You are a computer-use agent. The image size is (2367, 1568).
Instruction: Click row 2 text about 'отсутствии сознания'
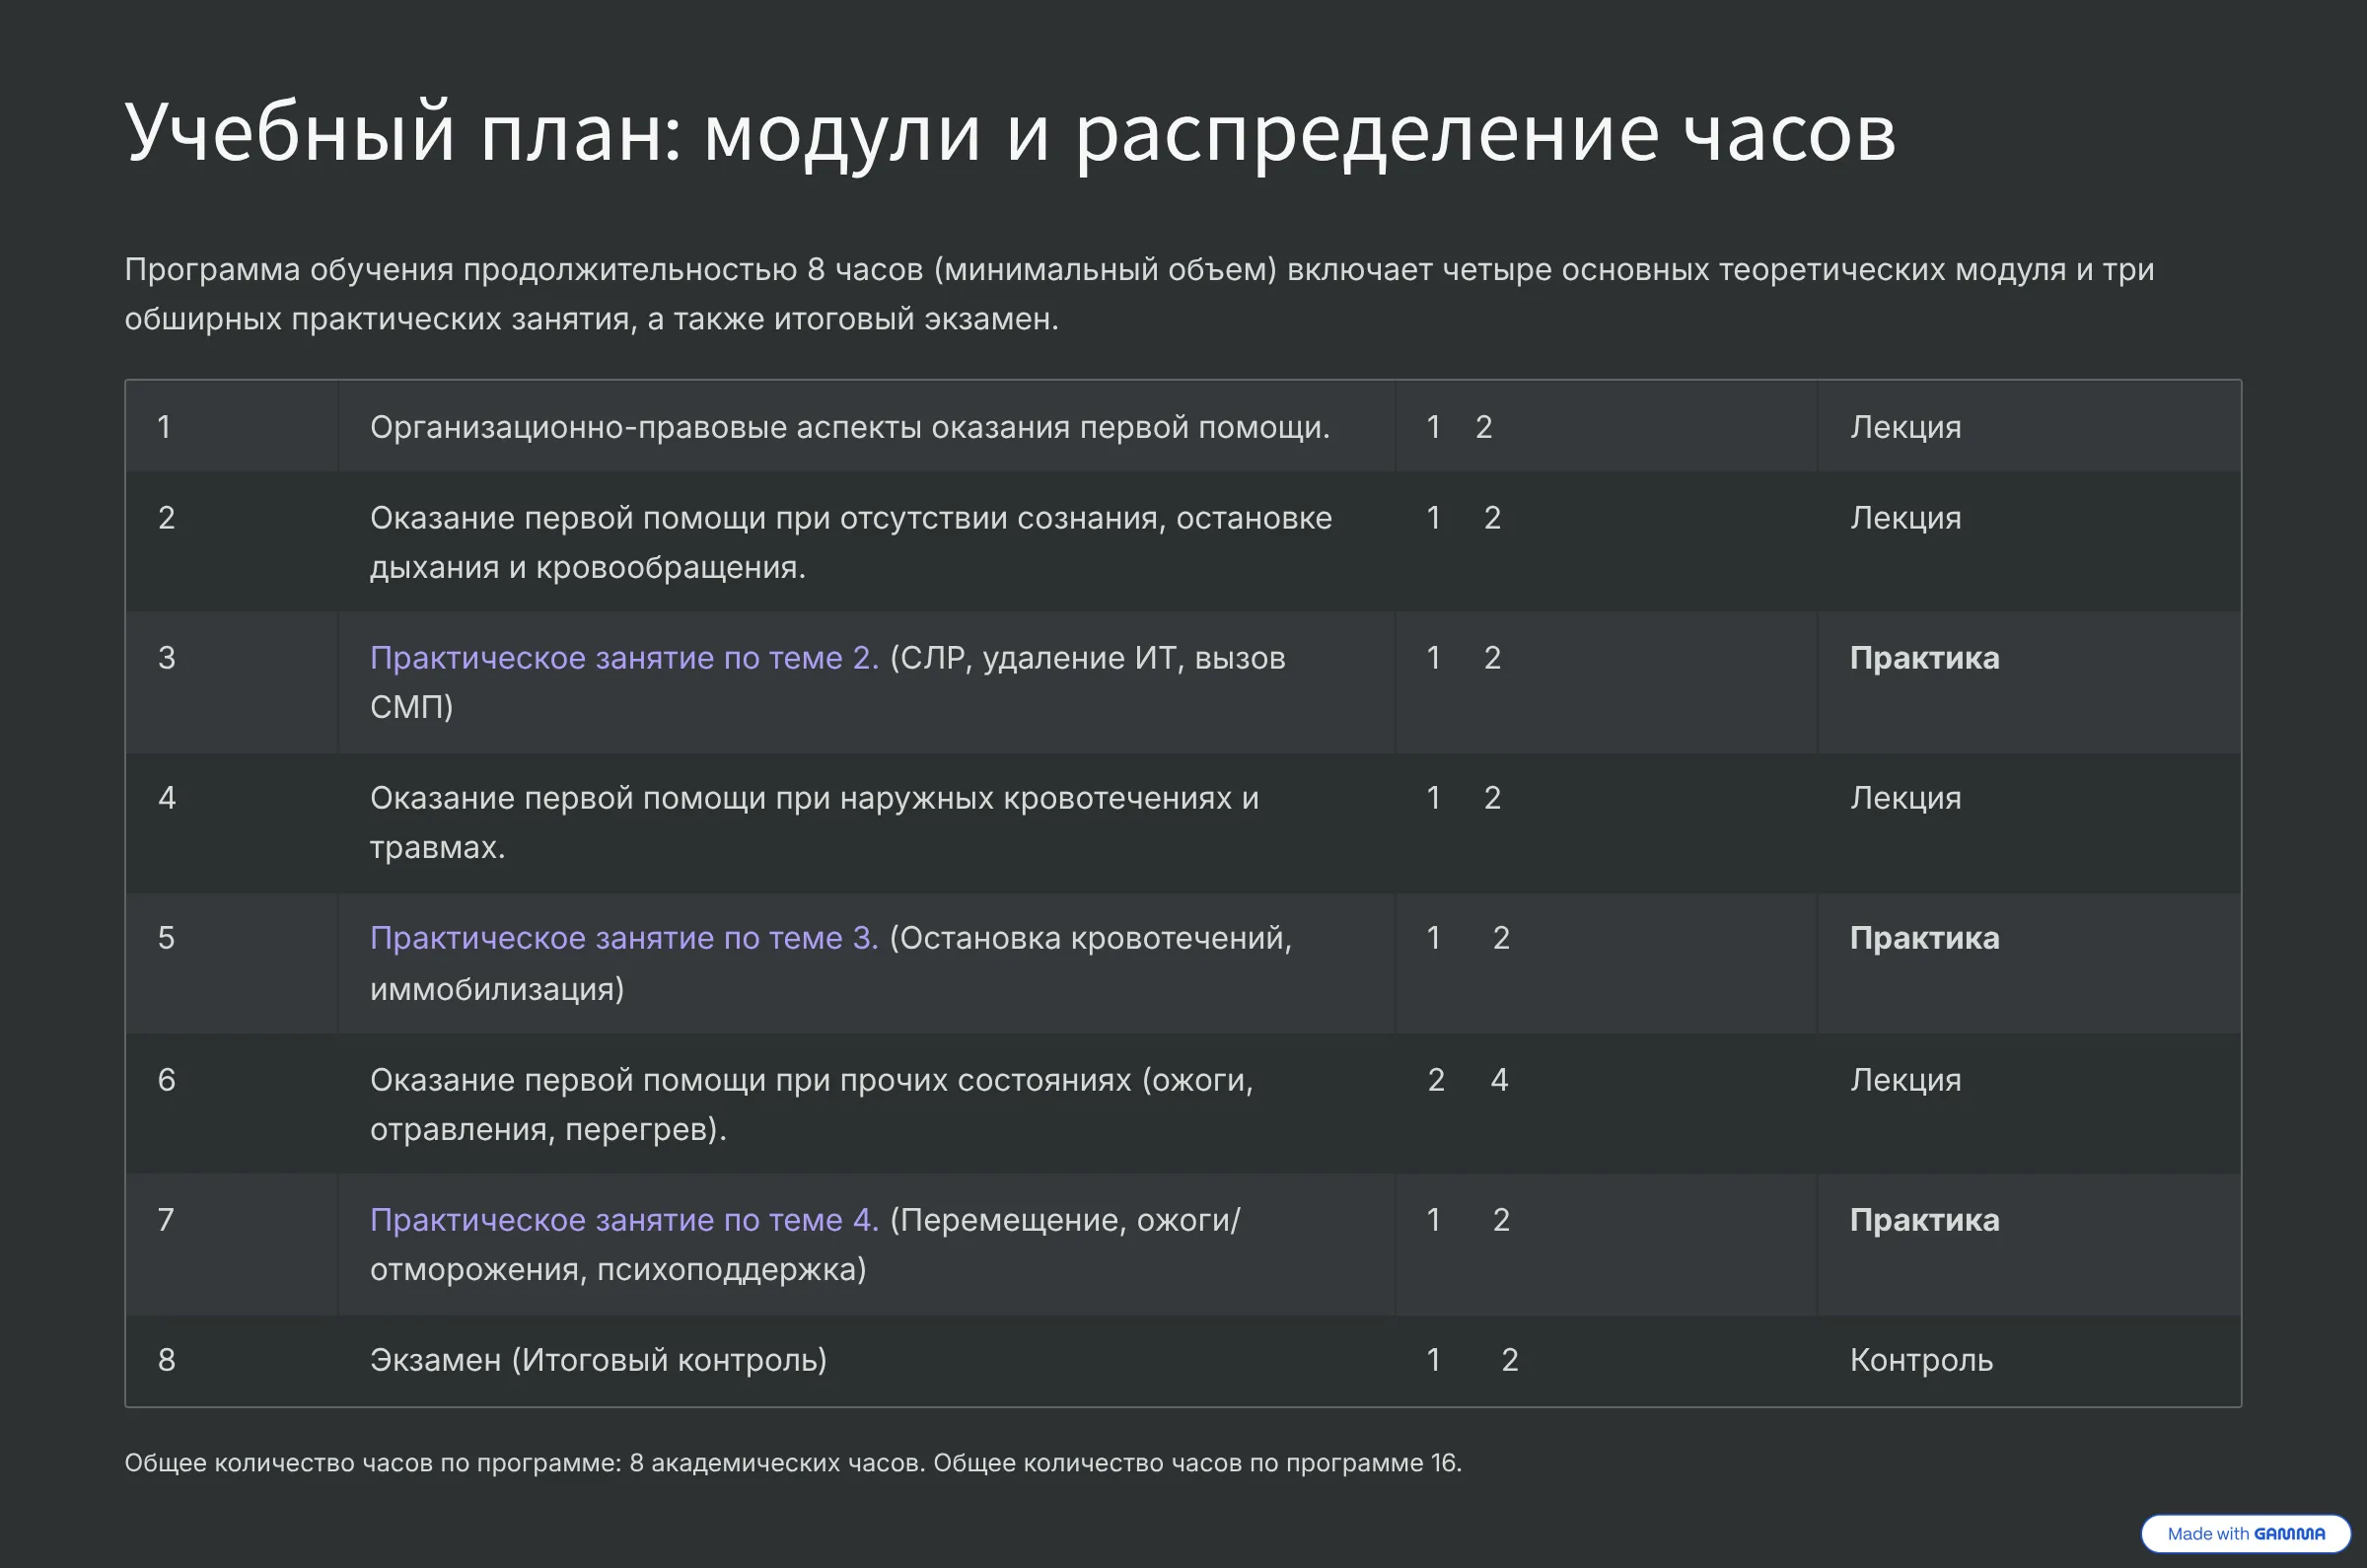850,542
